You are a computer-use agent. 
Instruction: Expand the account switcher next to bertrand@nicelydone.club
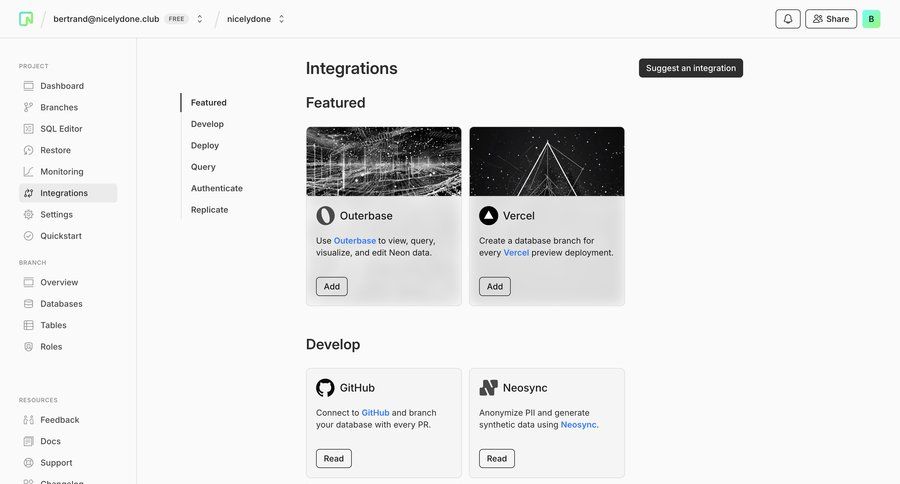tap(200, 19)
